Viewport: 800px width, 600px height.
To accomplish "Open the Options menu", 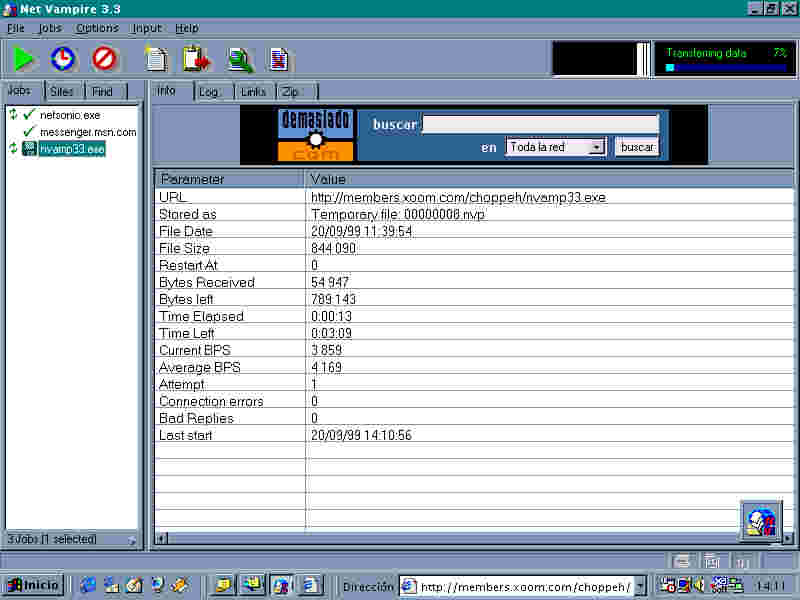I will pos(97,28).
